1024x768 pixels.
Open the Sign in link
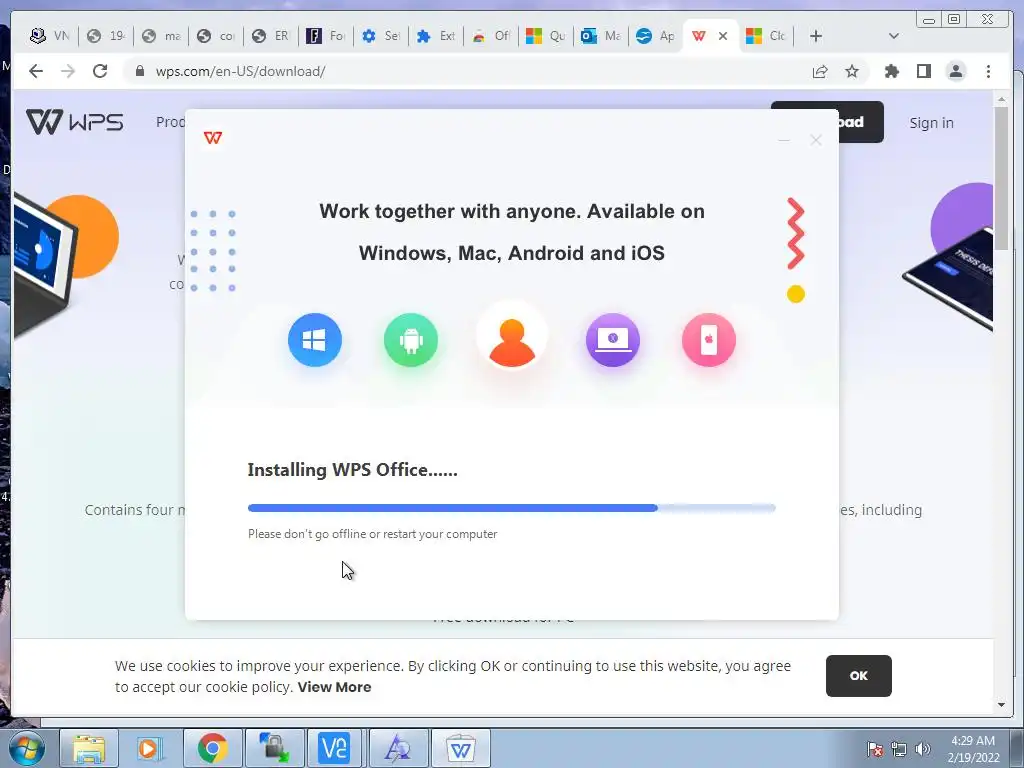[x=931, y=123]
